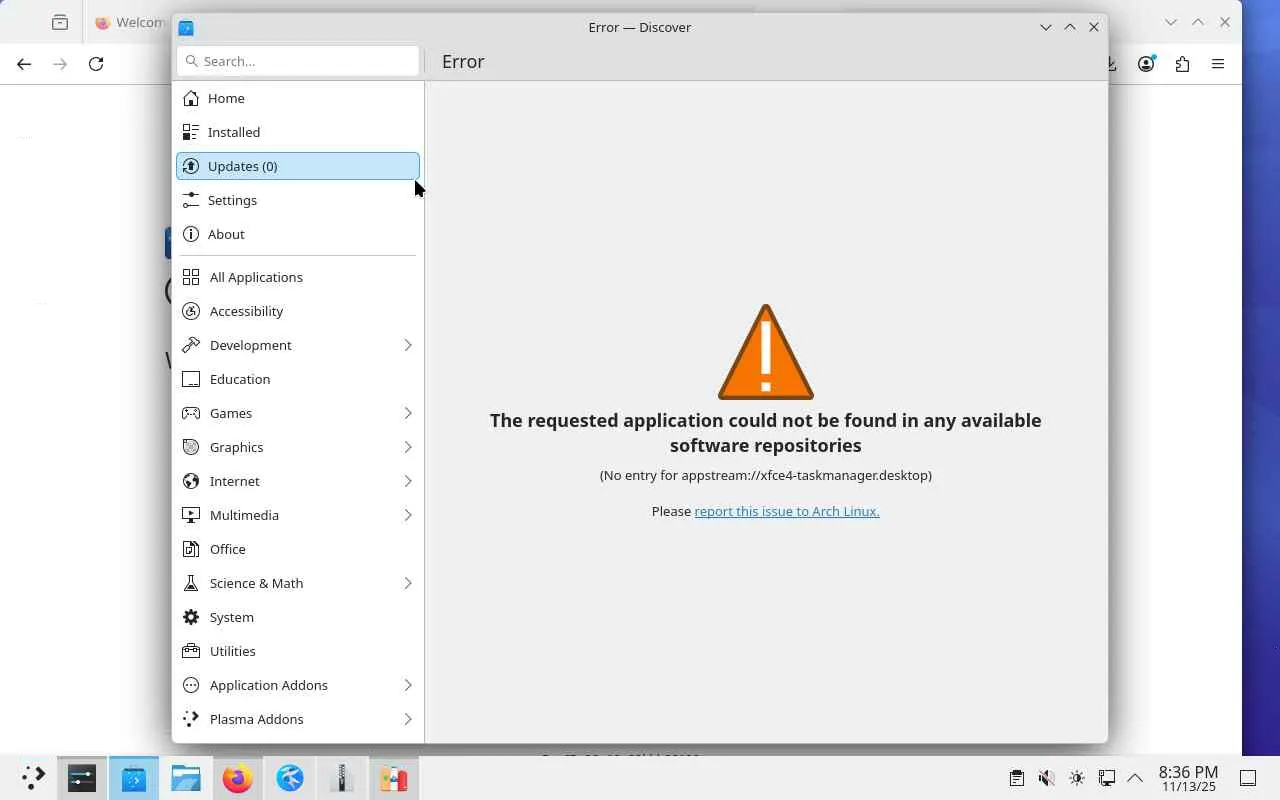Go back in the Firefox window
This screenshot has width=1280, height=800.
24,64
